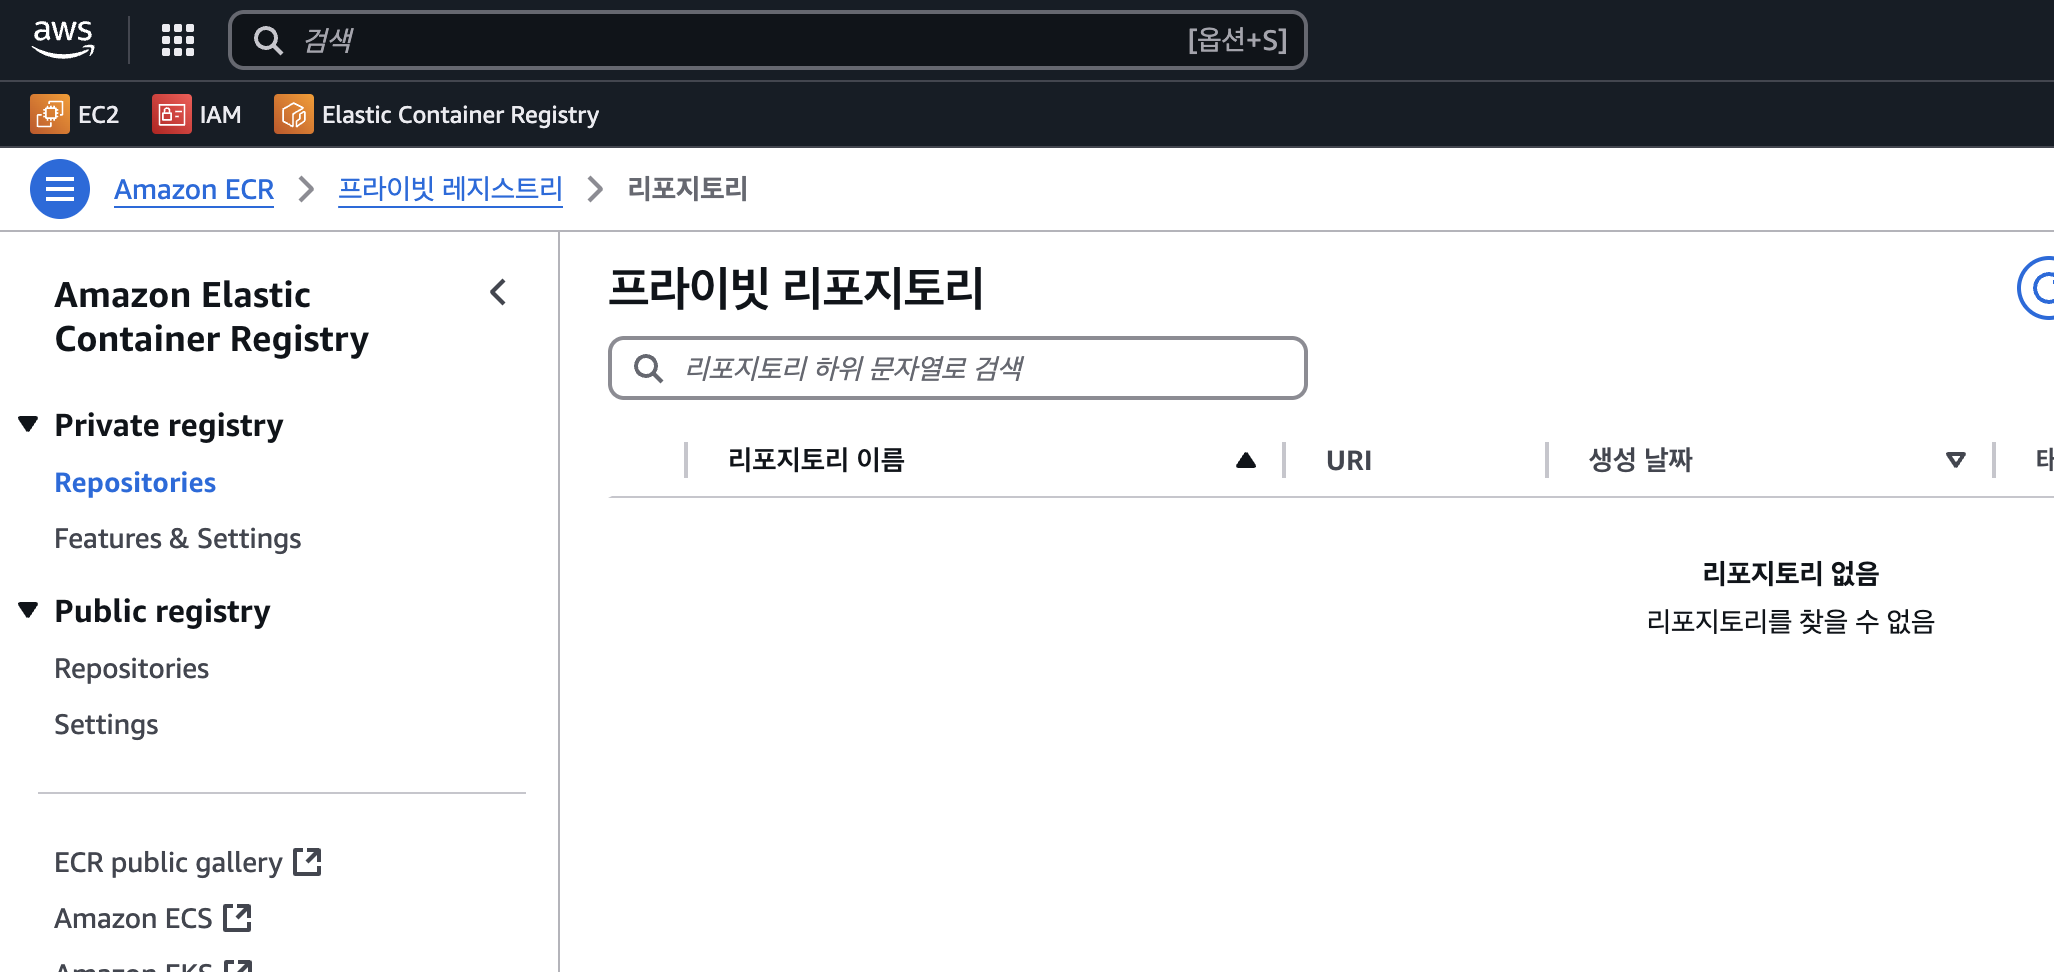Screen dimensions: 2054x972
Task: Open the Elastic Container Registry shortcut
Action: (x=437, y=114)
